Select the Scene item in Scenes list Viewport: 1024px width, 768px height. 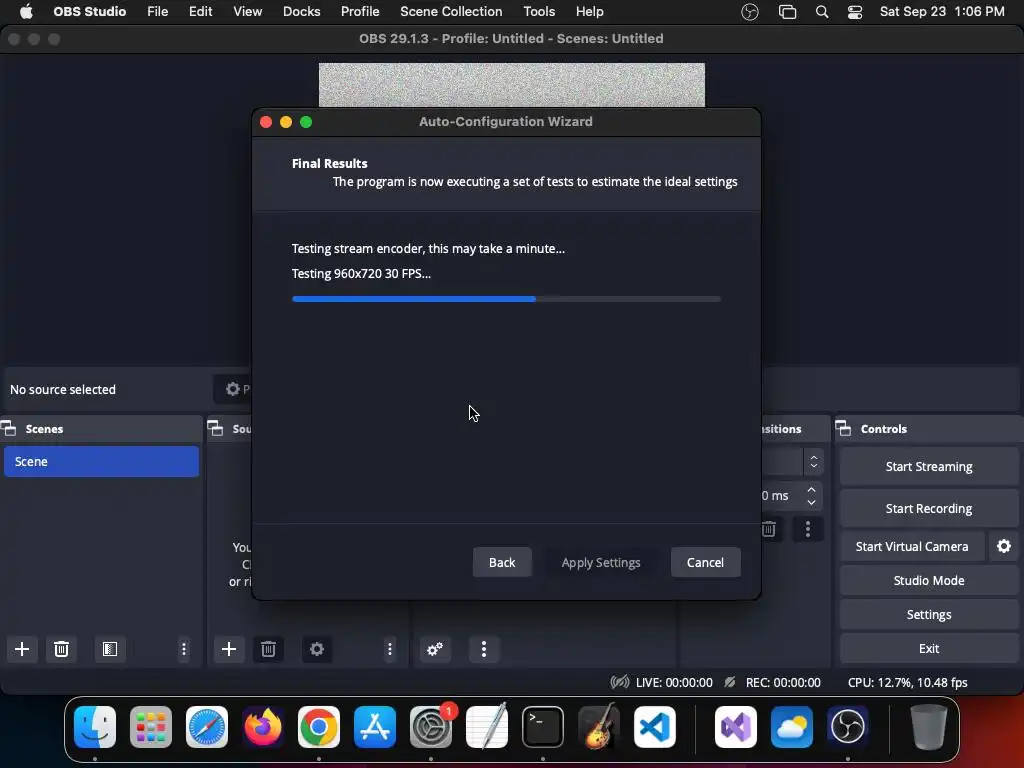click(101, 461)
